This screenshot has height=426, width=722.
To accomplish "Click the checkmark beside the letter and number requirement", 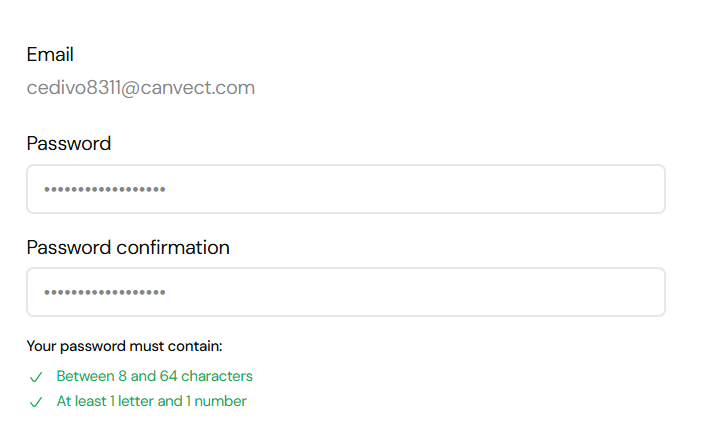I will click(36, 402).
